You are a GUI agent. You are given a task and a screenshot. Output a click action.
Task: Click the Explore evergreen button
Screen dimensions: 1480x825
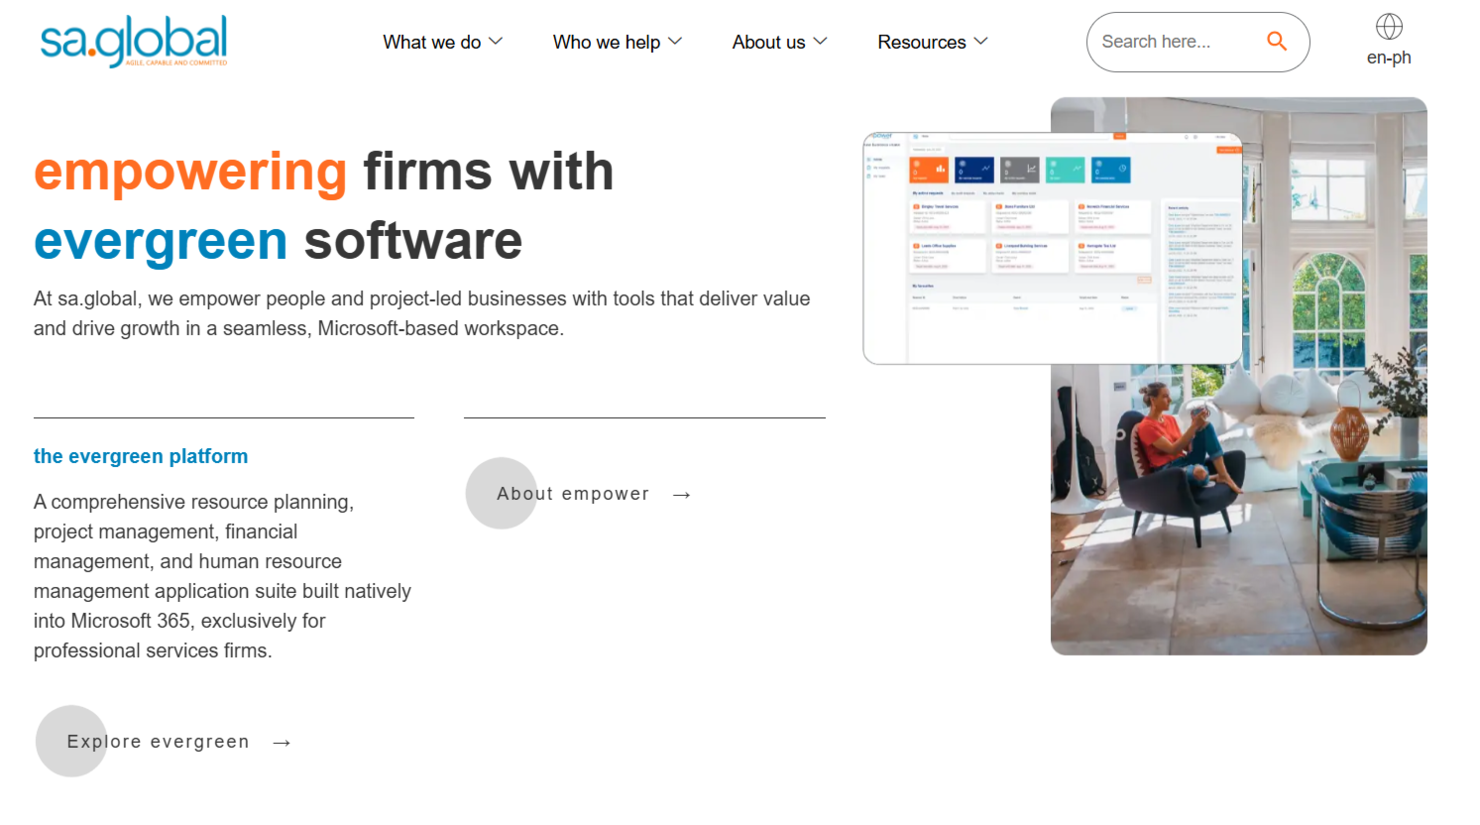tap(157, 742)
